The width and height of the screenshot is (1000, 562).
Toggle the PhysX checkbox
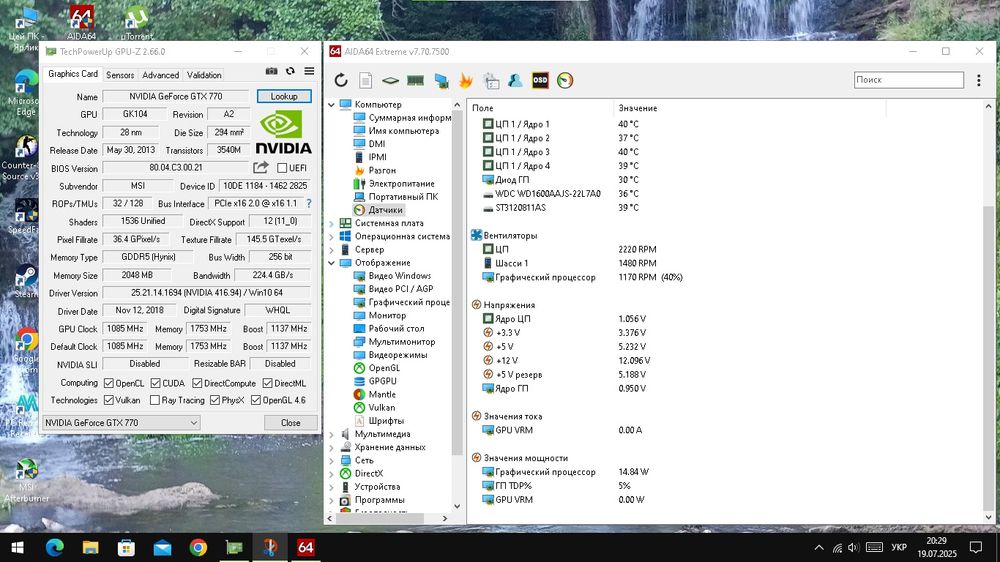point(215,400)
